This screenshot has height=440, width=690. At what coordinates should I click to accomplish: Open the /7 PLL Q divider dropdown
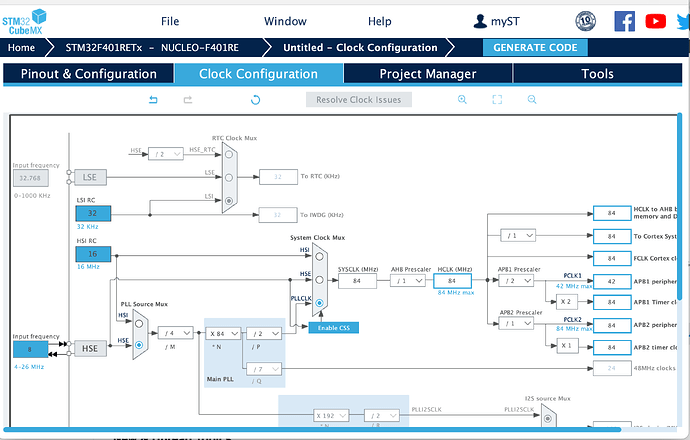point(264,369)
